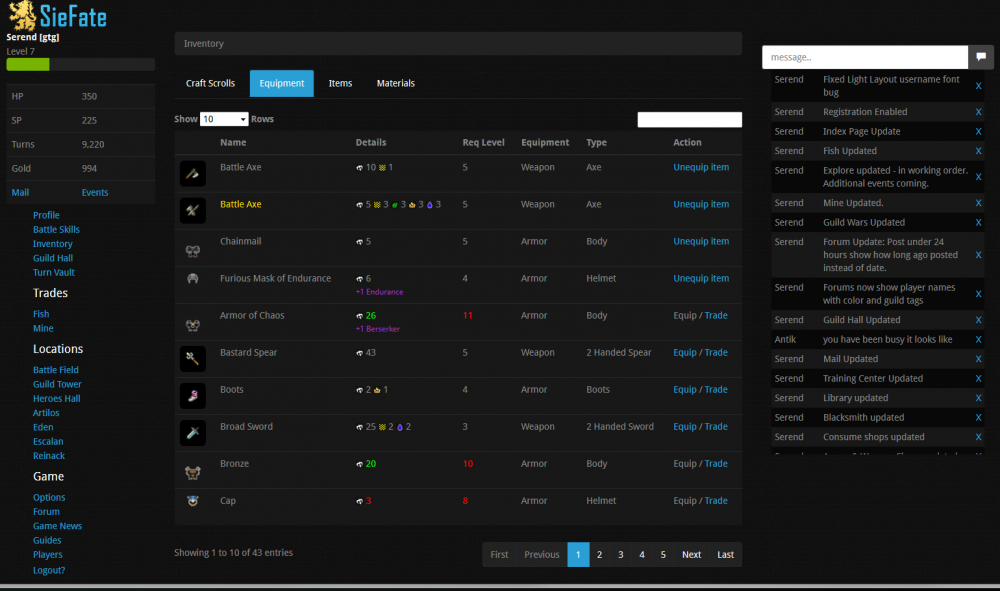
Task: Sort table by Req Level column
Action: (x=483, y=142)
